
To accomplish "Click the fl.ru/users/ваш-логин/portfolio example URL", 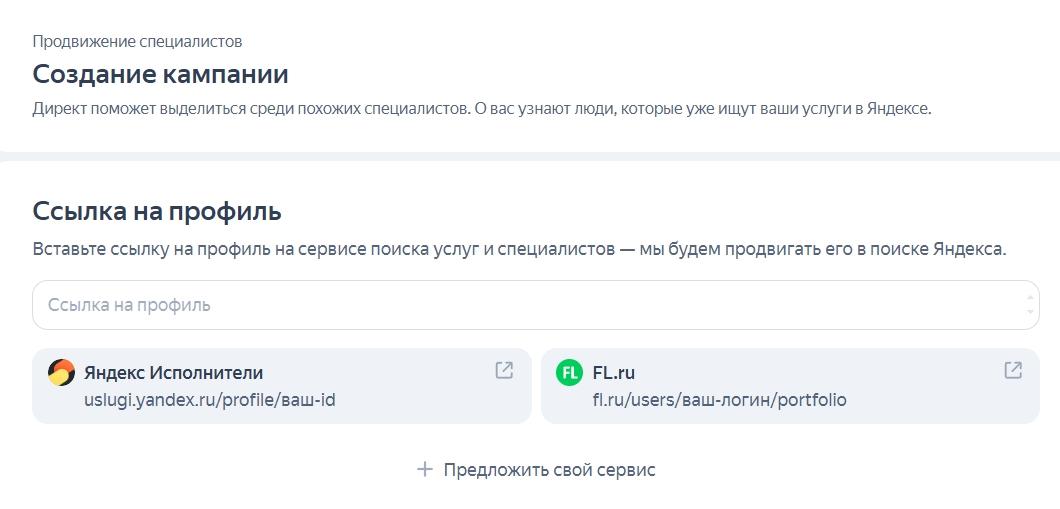I will click(x=719, y=400).
